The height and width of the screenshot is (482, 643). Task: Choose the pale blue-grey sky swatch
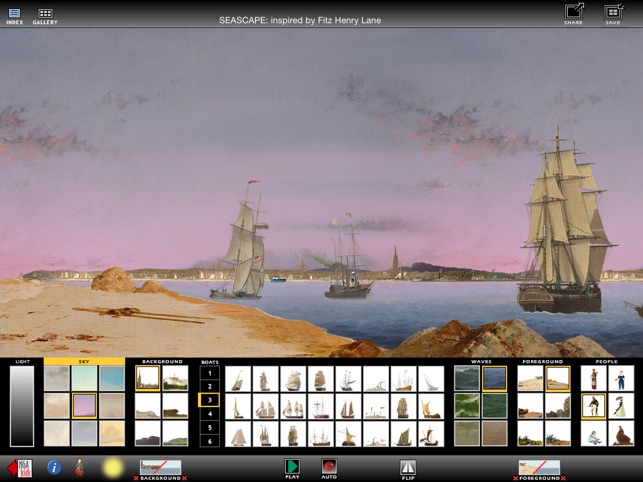84,434
